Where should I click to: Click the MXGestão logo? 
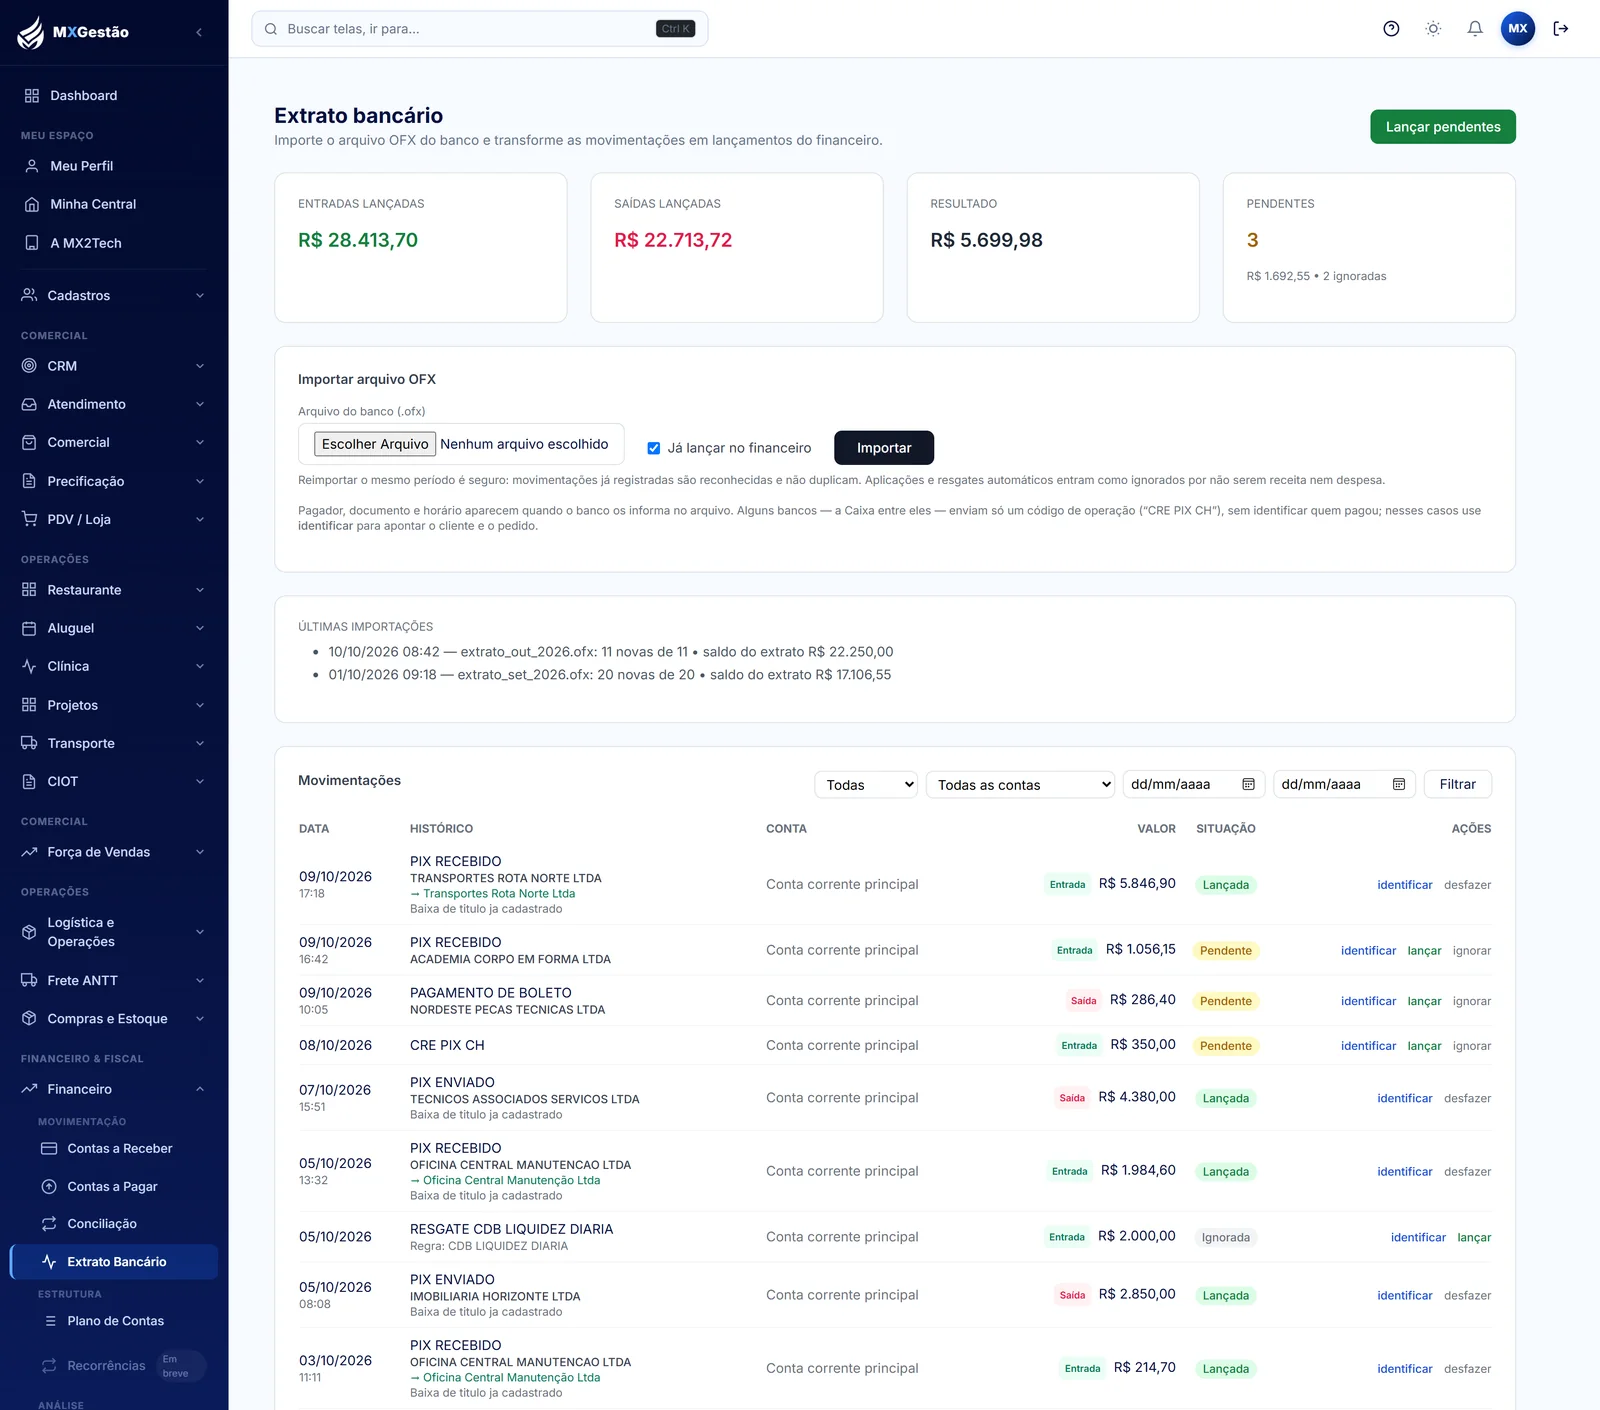(x=74, y=32)
